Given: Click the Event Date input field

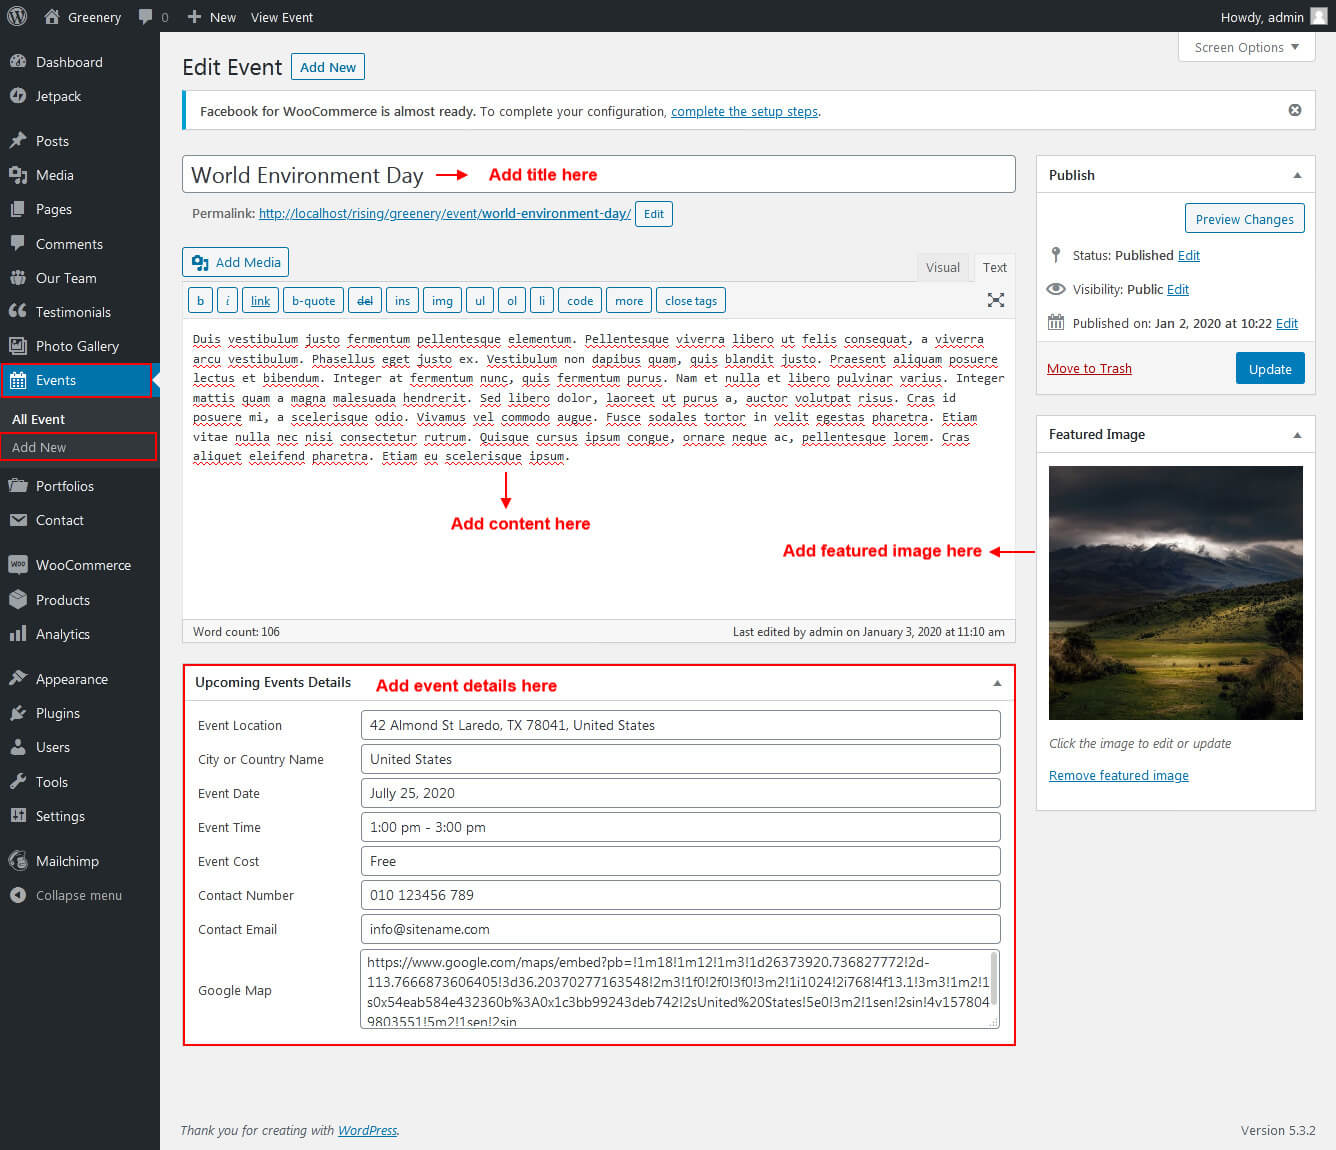Looking at the screenshot, I should pos(680,793).
